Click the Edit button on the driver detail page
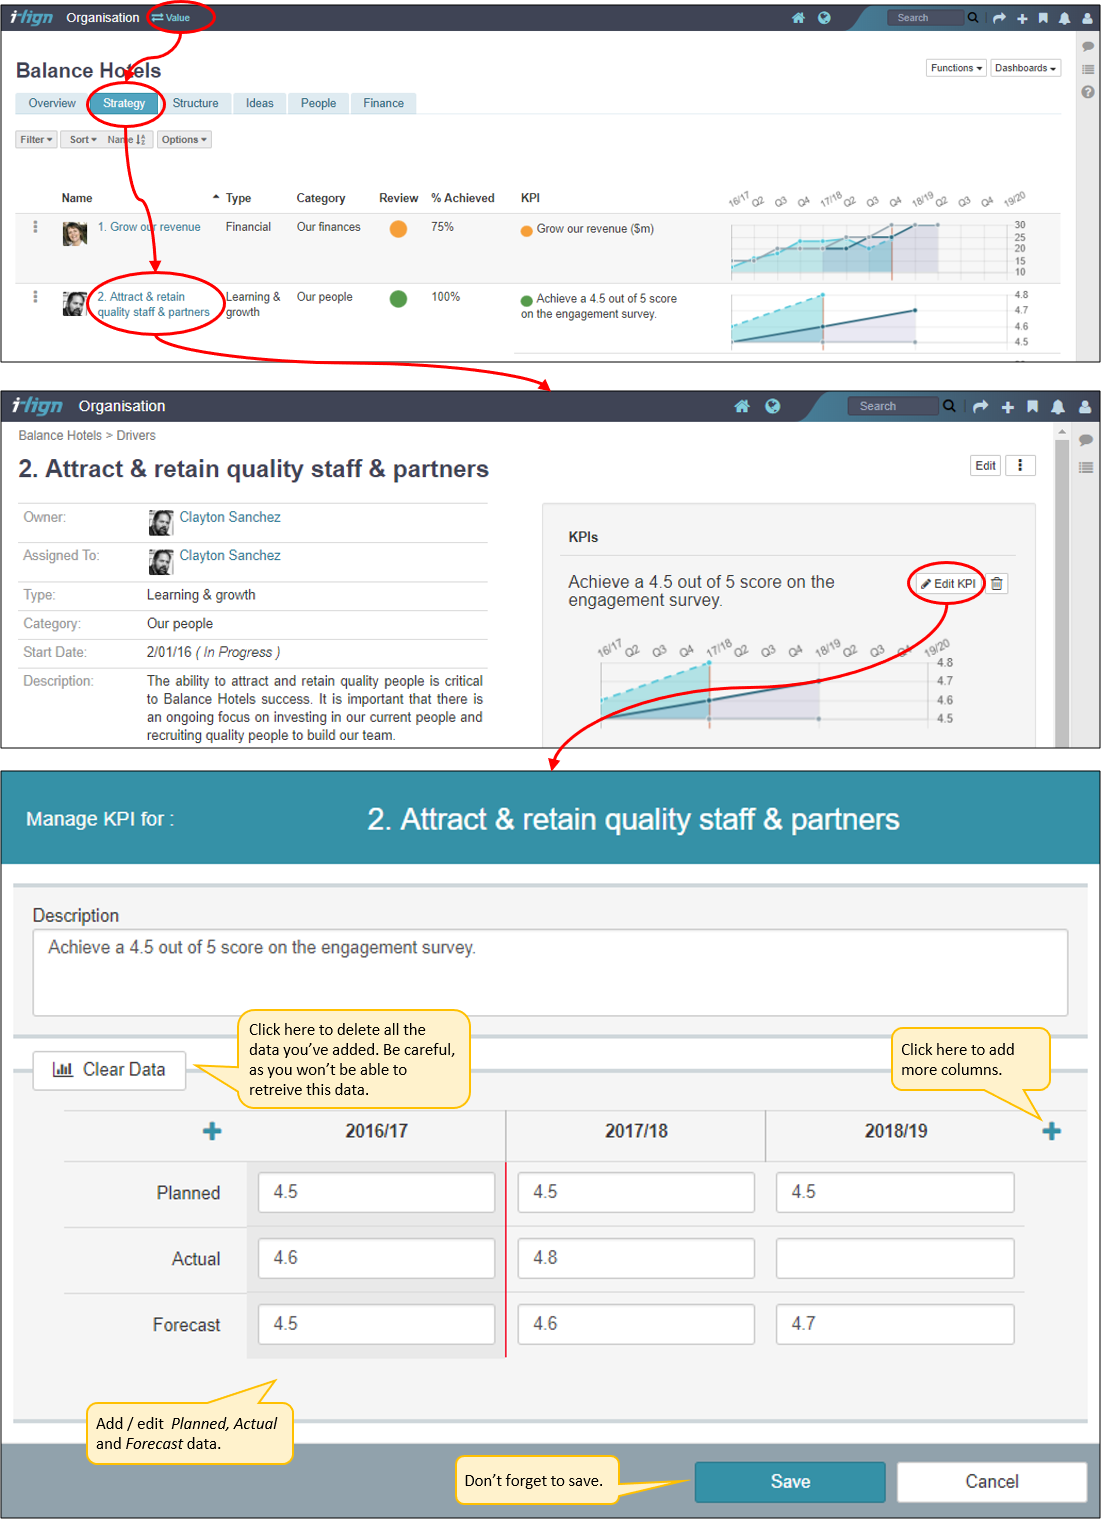The image size is (1101, 1519). pyautogui.click(x=986, y=466)
